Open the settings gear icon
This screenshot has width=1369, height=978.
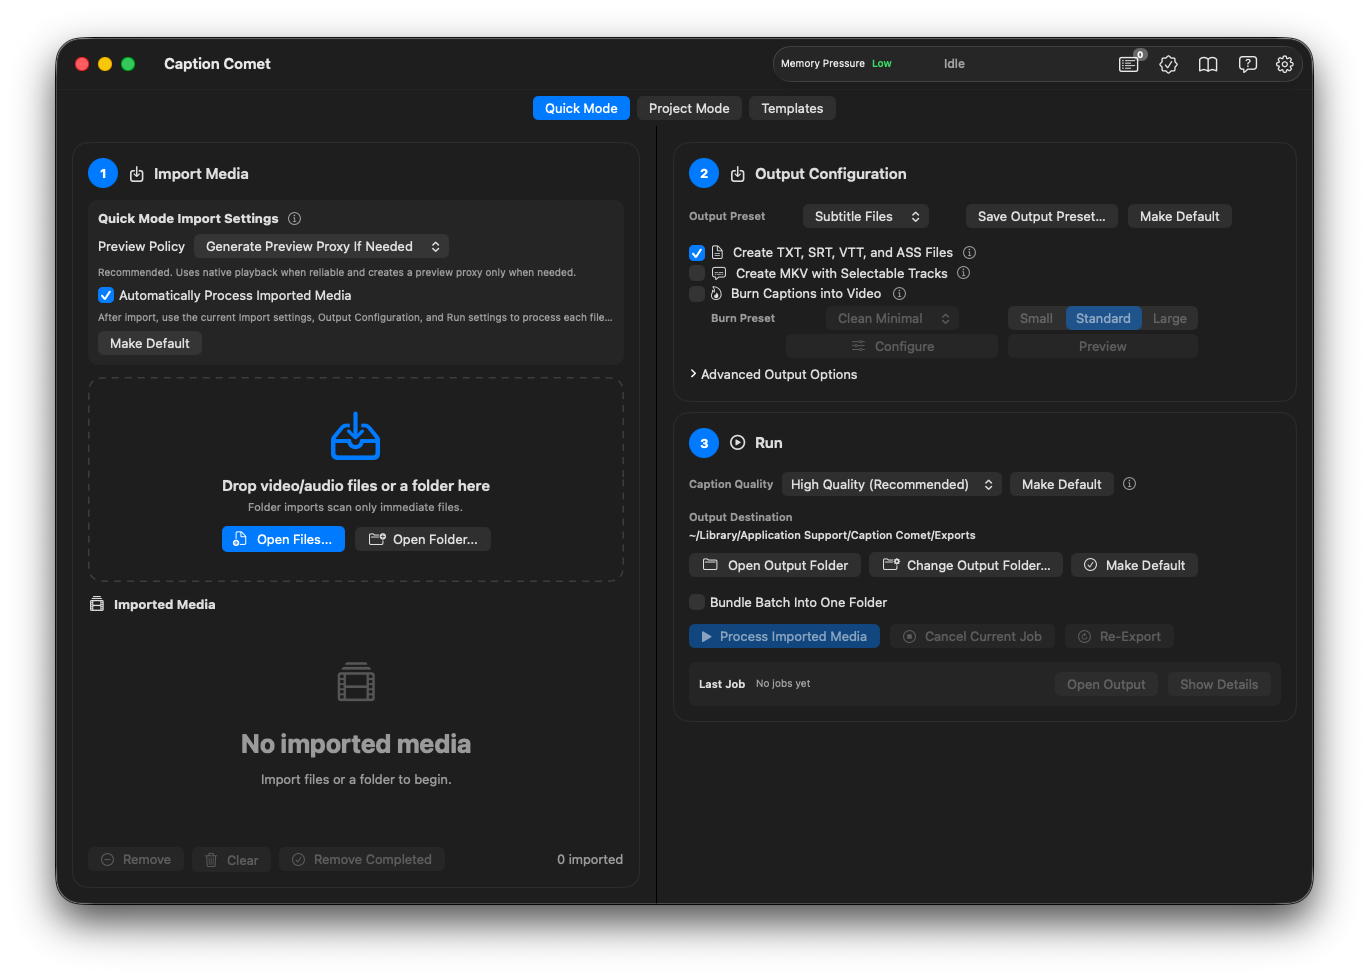pos(1285,64)
